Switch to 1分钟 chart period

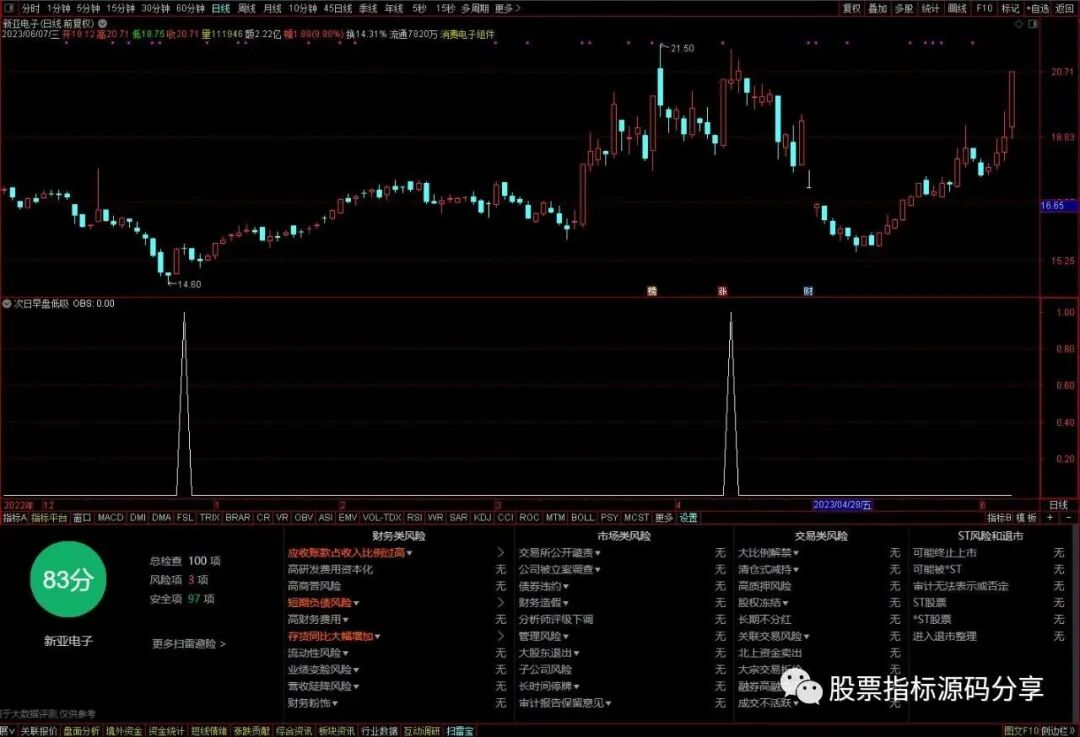click(59, 8)
